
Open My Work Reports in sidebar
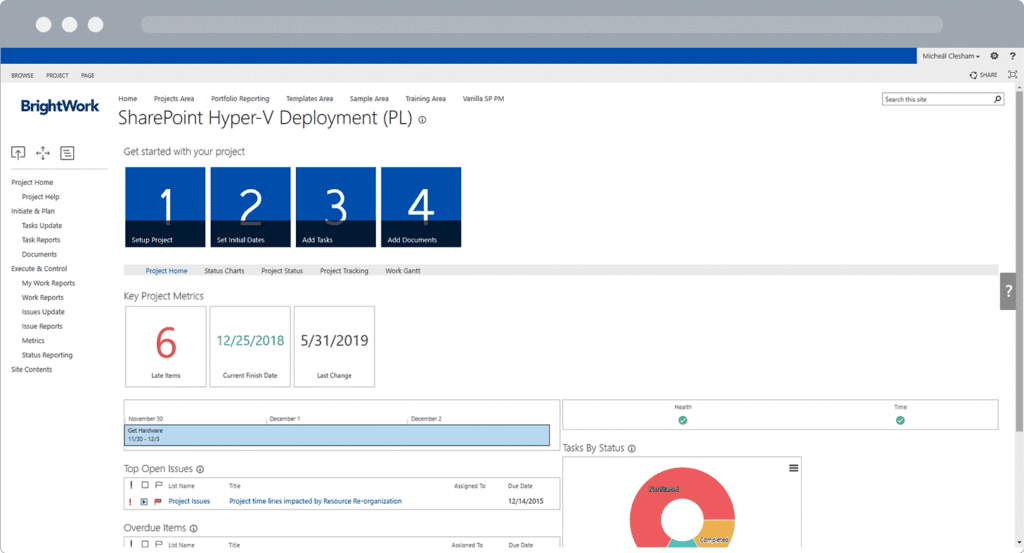tap(48, 283)
